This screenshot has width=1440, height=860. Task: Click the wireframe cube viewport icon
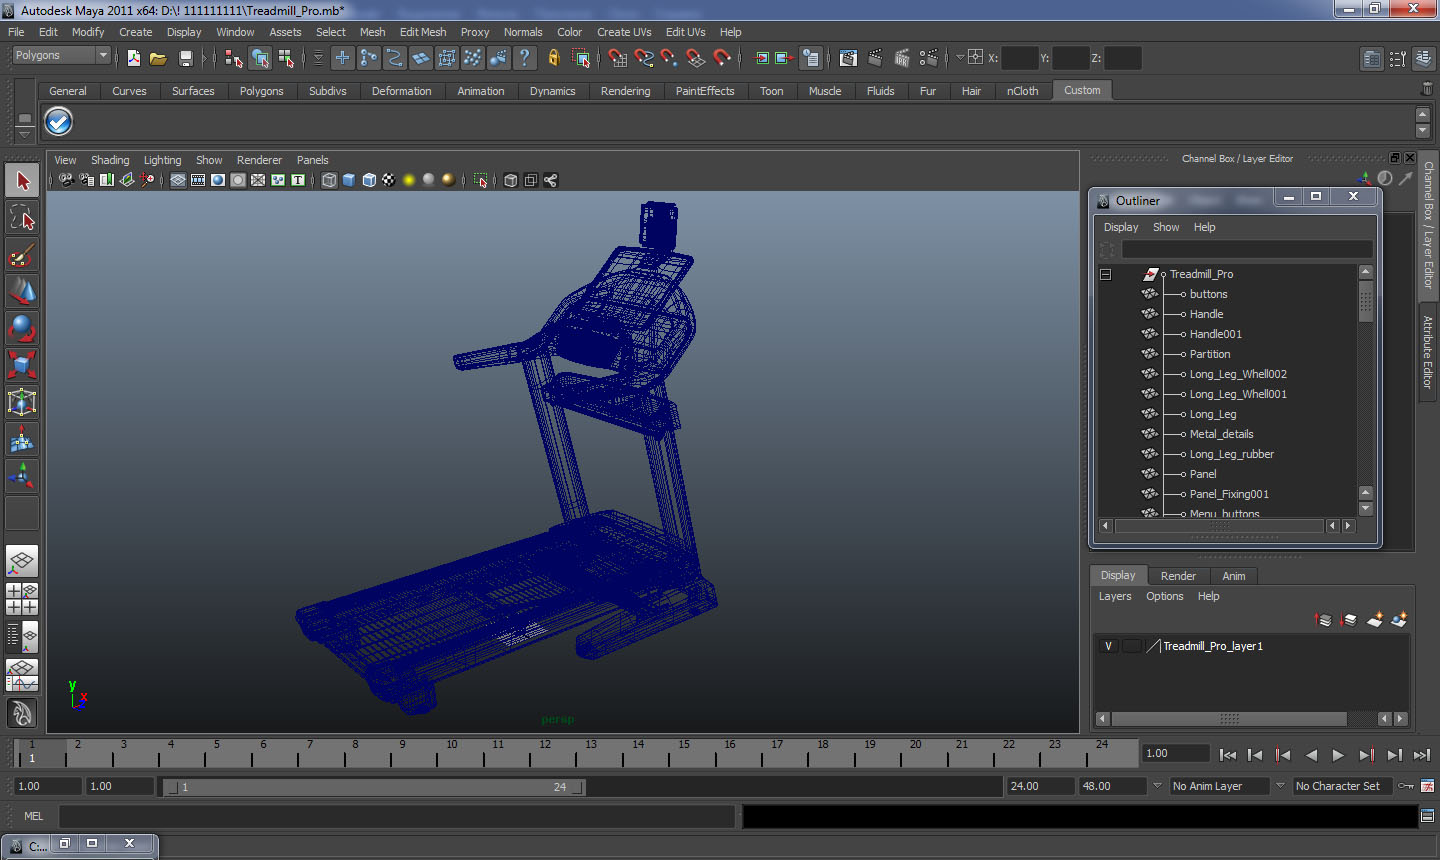coord(329,180)
